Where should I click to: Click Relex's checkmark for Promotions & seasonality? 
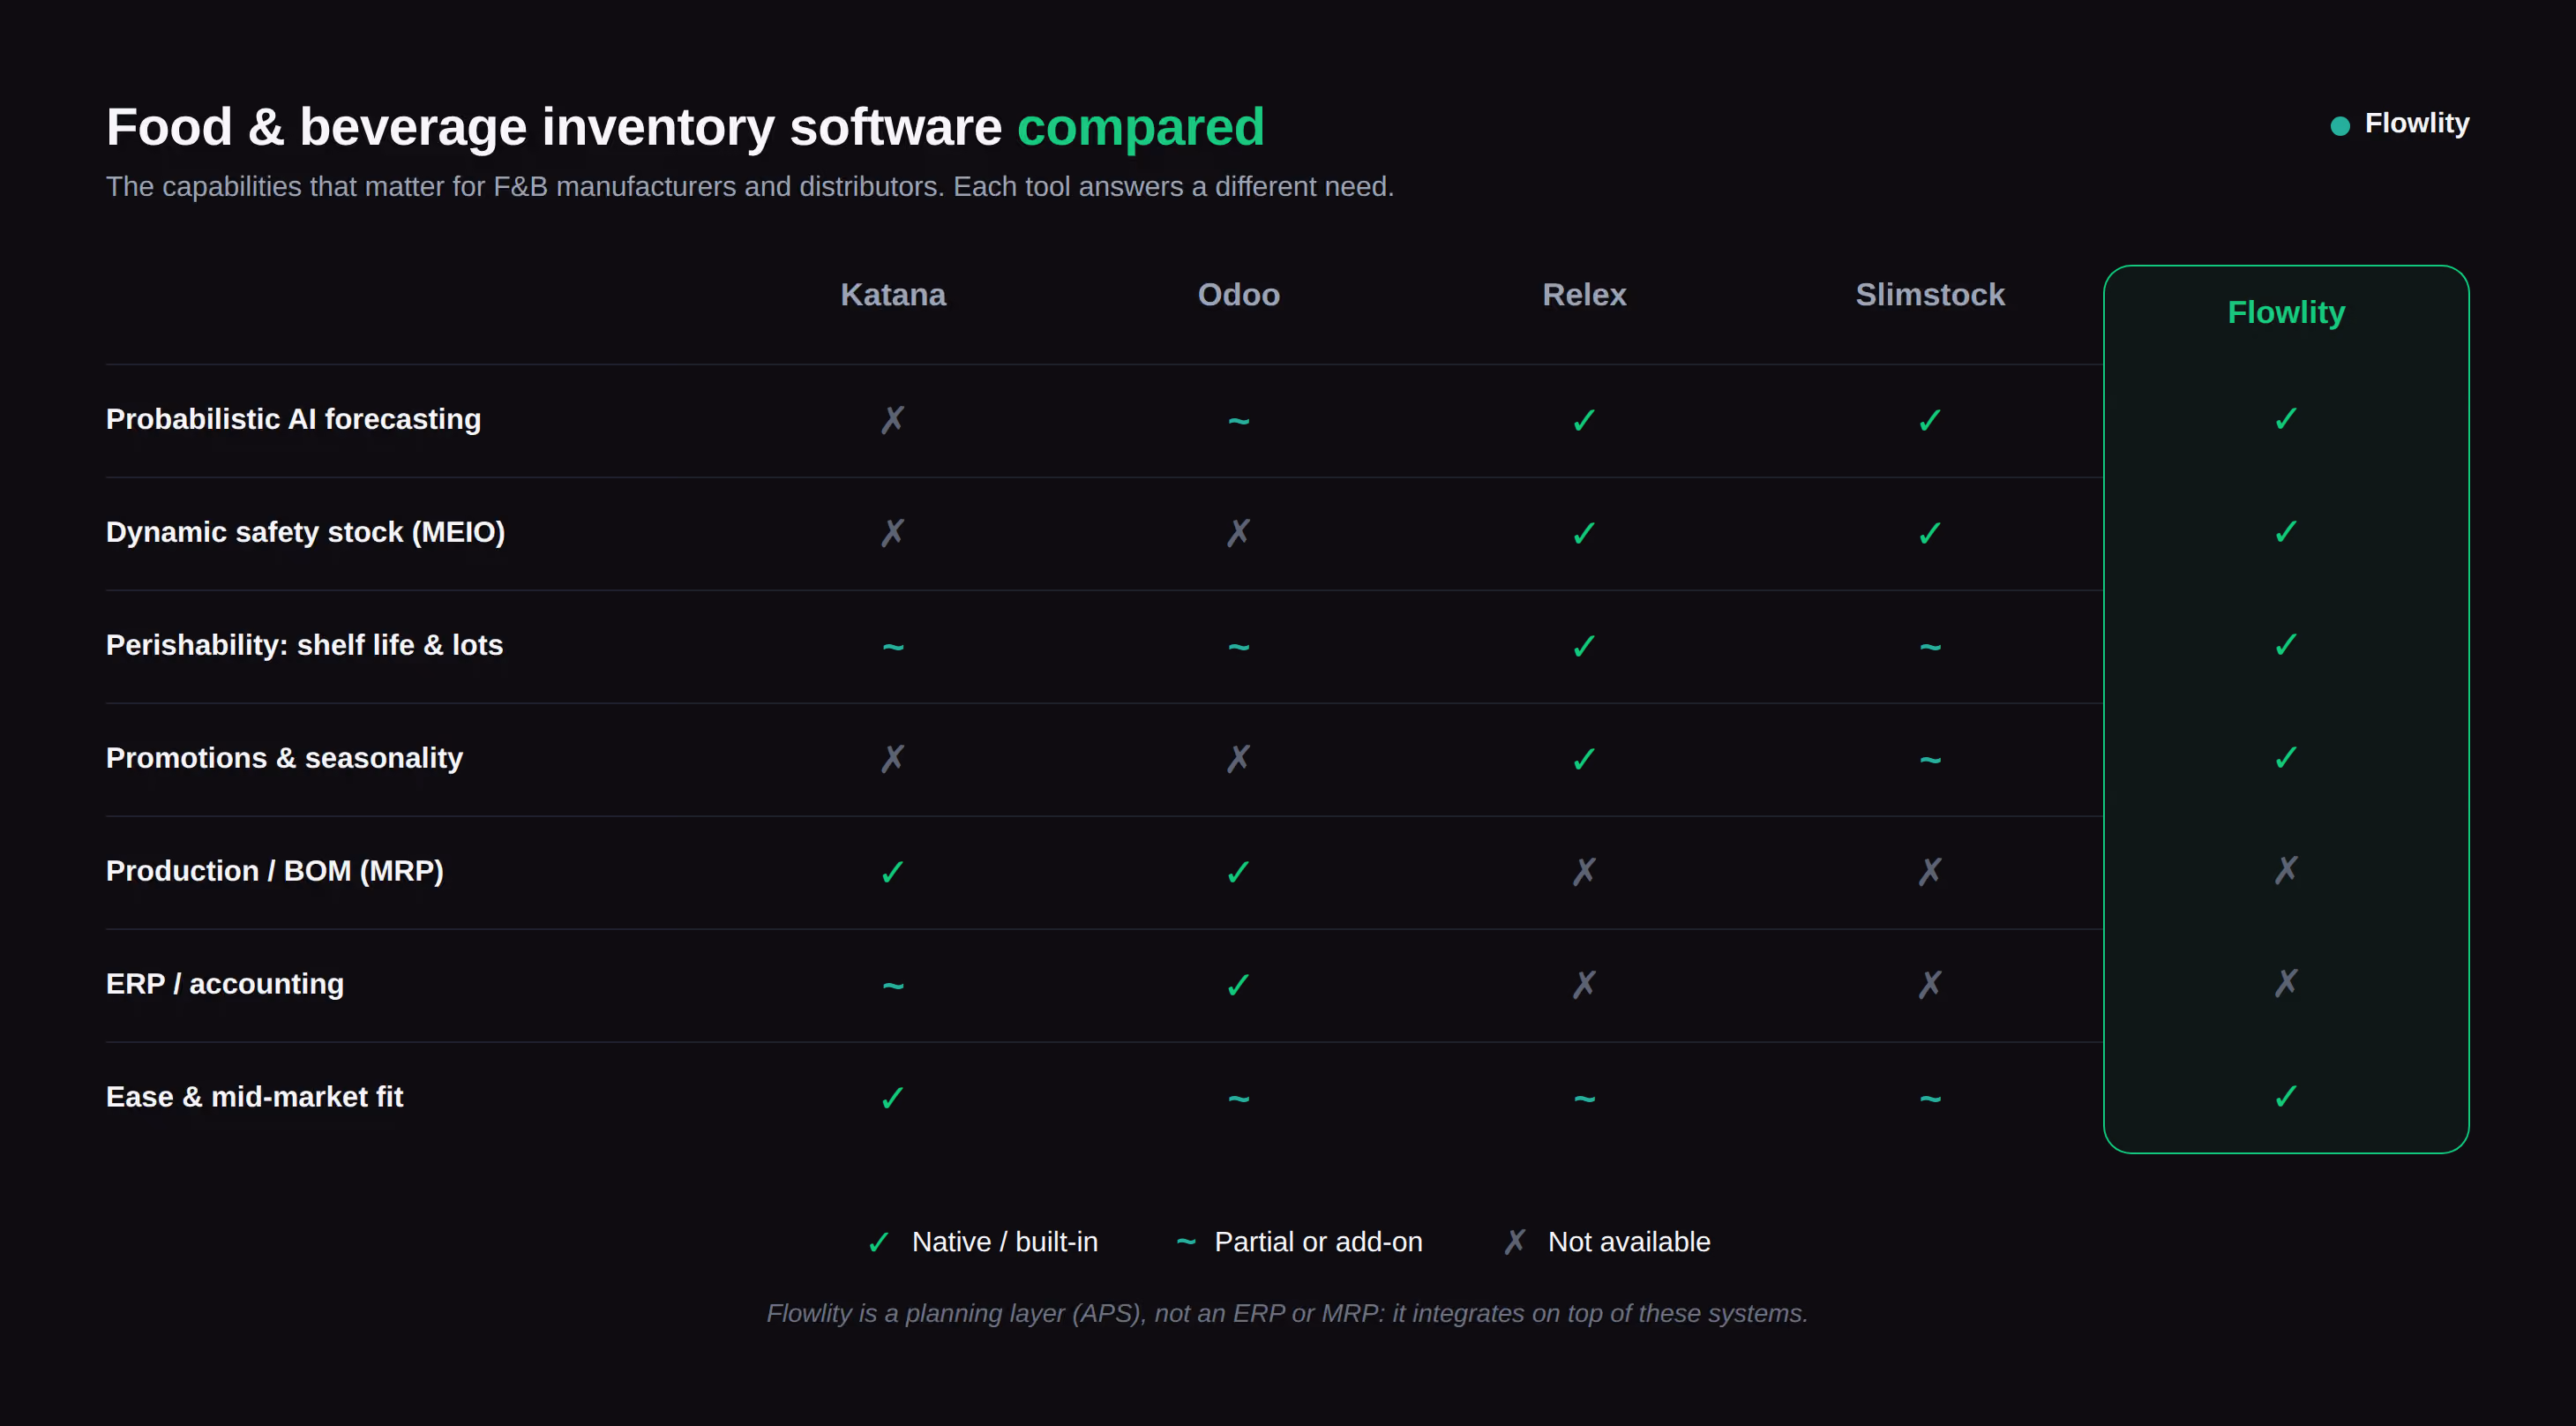1584,759
